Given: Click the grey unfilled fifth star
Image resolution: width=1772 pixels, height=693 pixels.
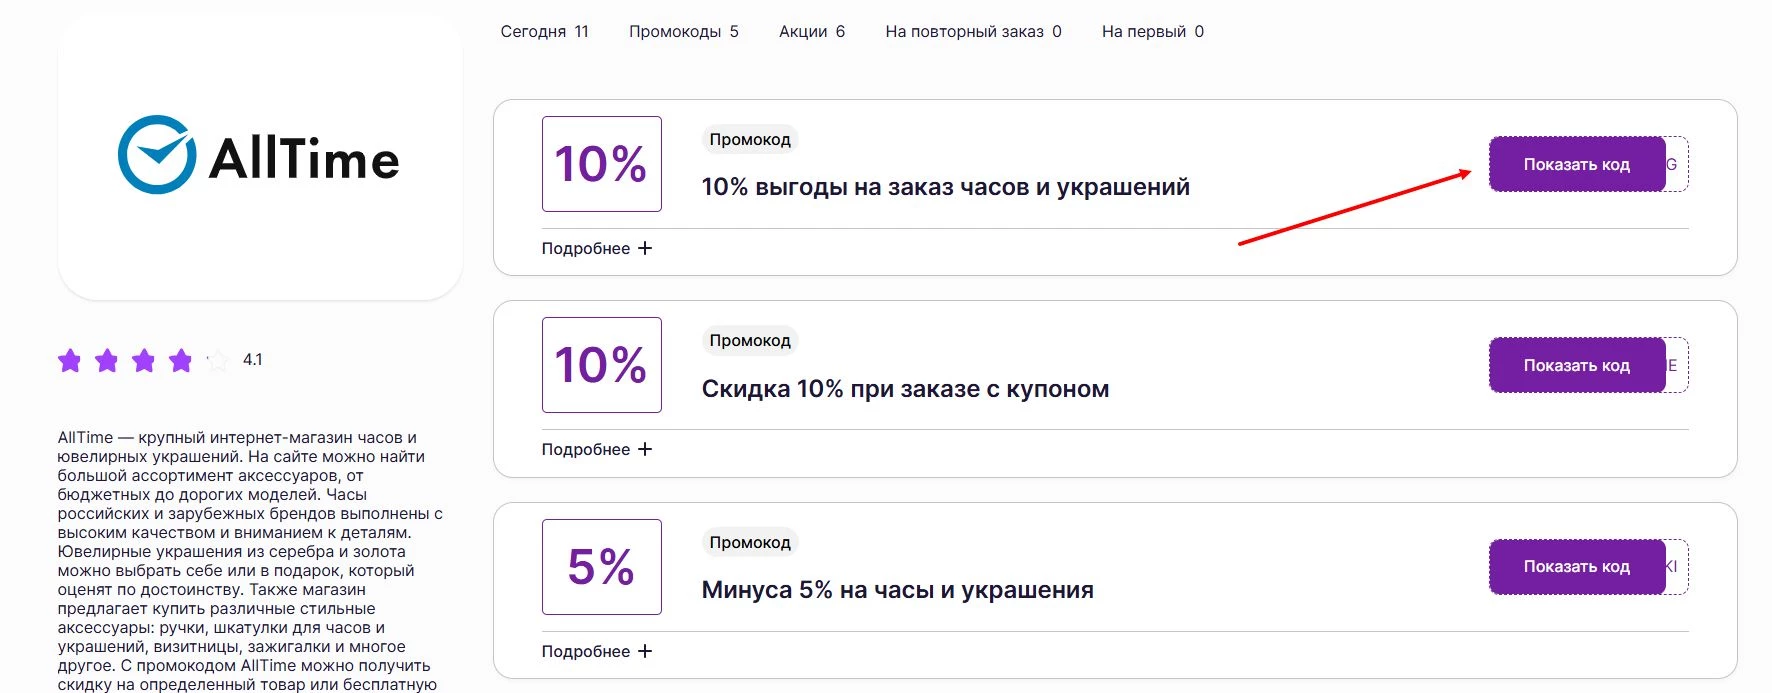Looking at the screenshot, I should pyautogui.click(x=216, y=361).
